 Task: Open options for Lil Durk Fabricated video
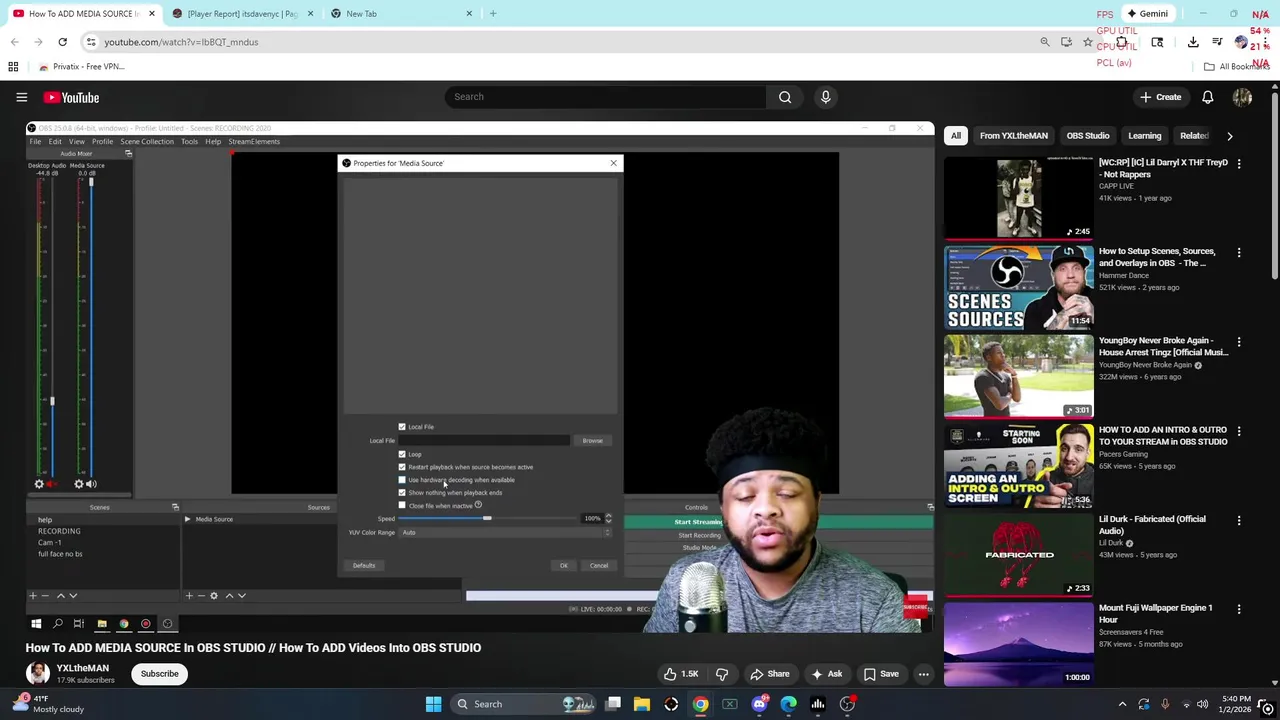1239,520
